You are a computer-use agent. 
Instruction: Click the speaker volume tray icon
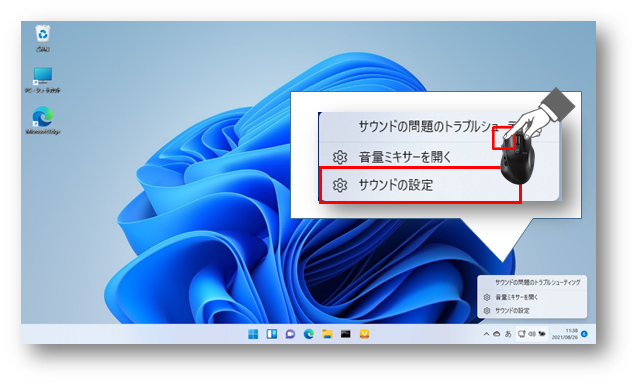pyautogui.click(x=532, y=334)
